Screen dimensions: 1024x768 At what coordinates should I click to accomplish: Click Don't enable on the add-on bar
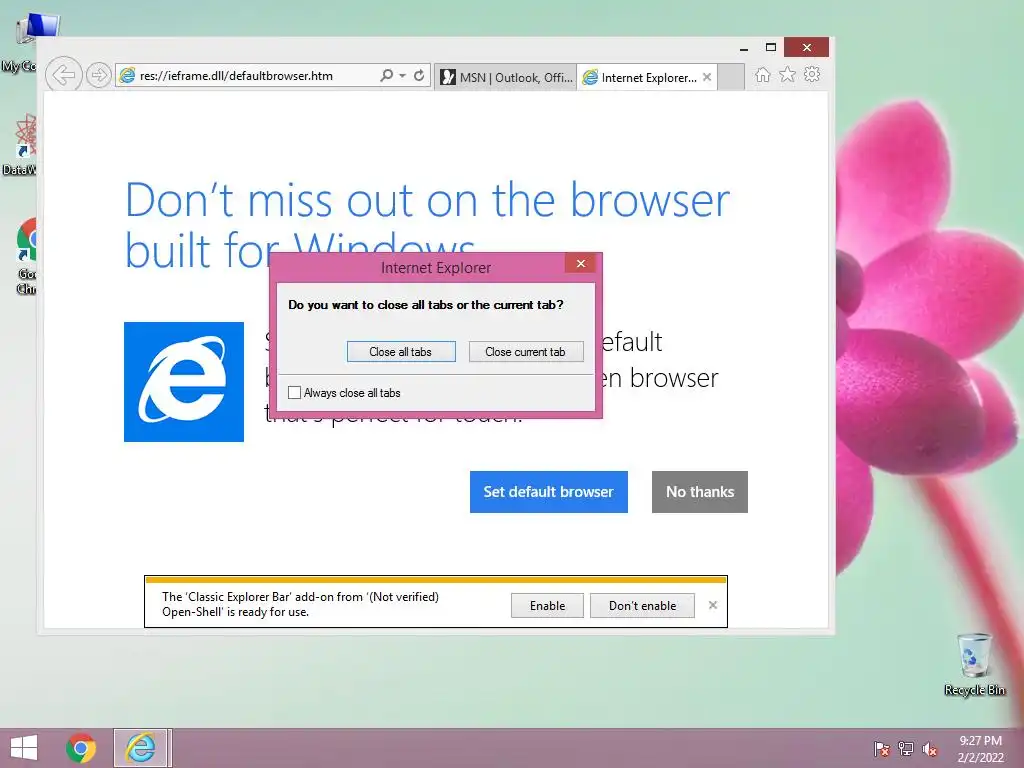coord(642,605)
